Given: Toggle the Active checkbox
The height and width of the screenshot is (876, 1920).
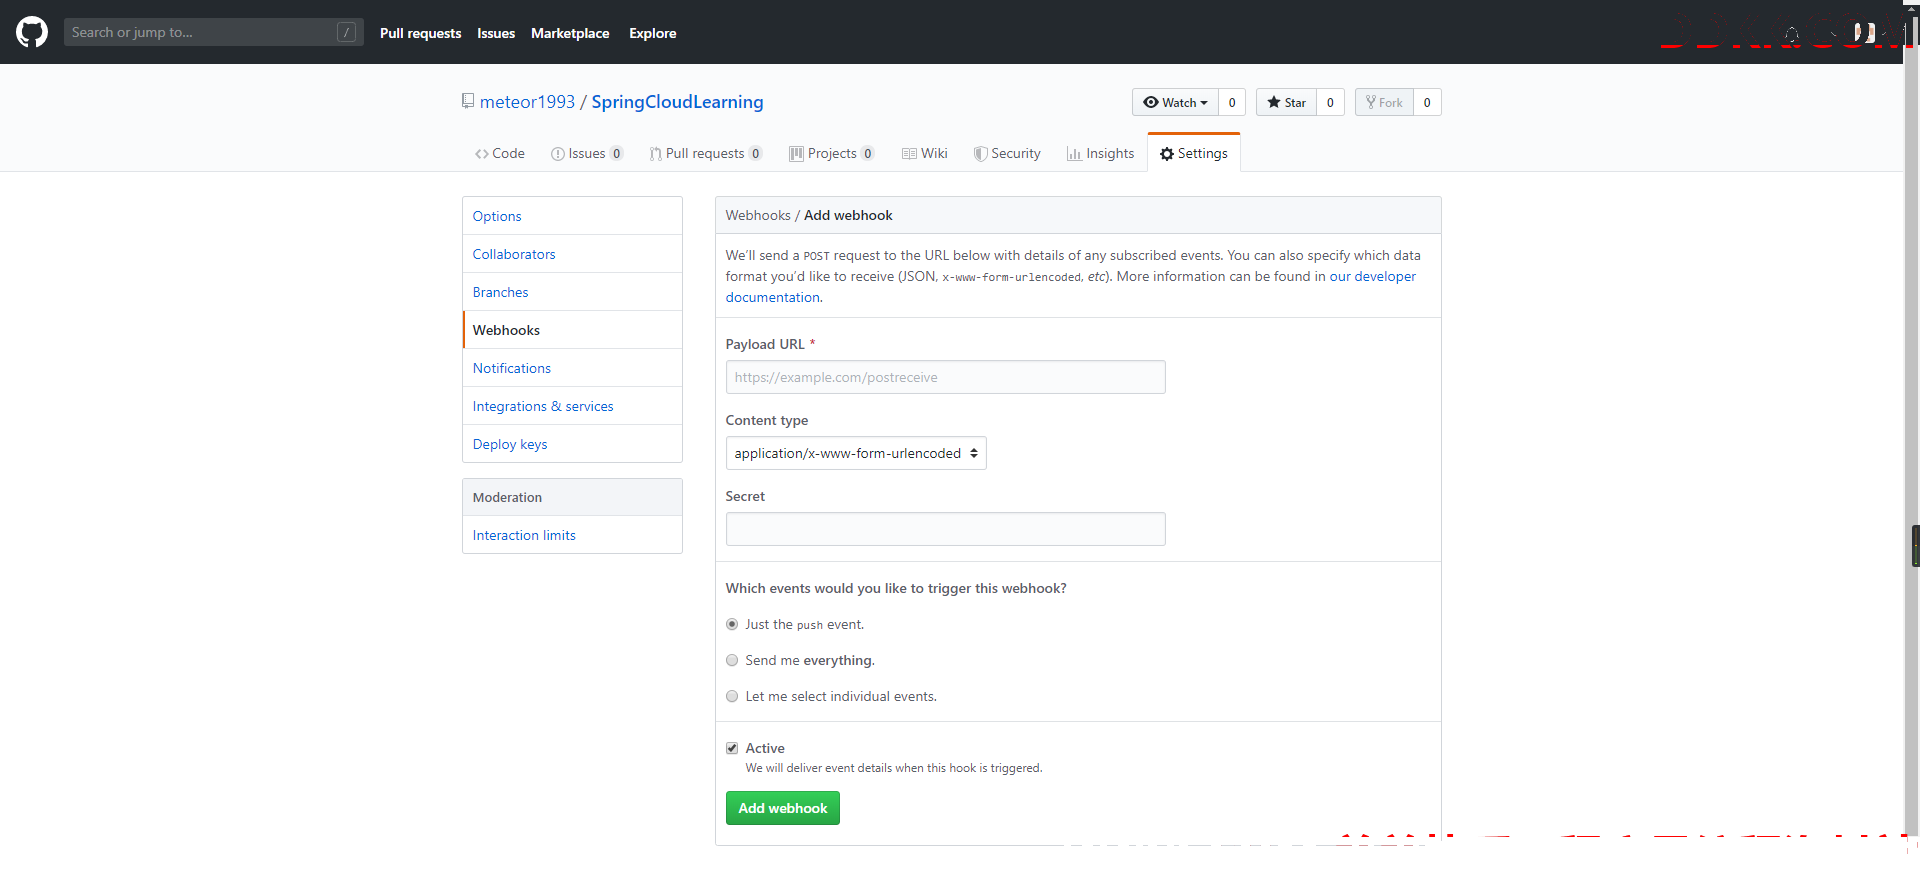Looking at the screenshot, I should pos(732,748).
